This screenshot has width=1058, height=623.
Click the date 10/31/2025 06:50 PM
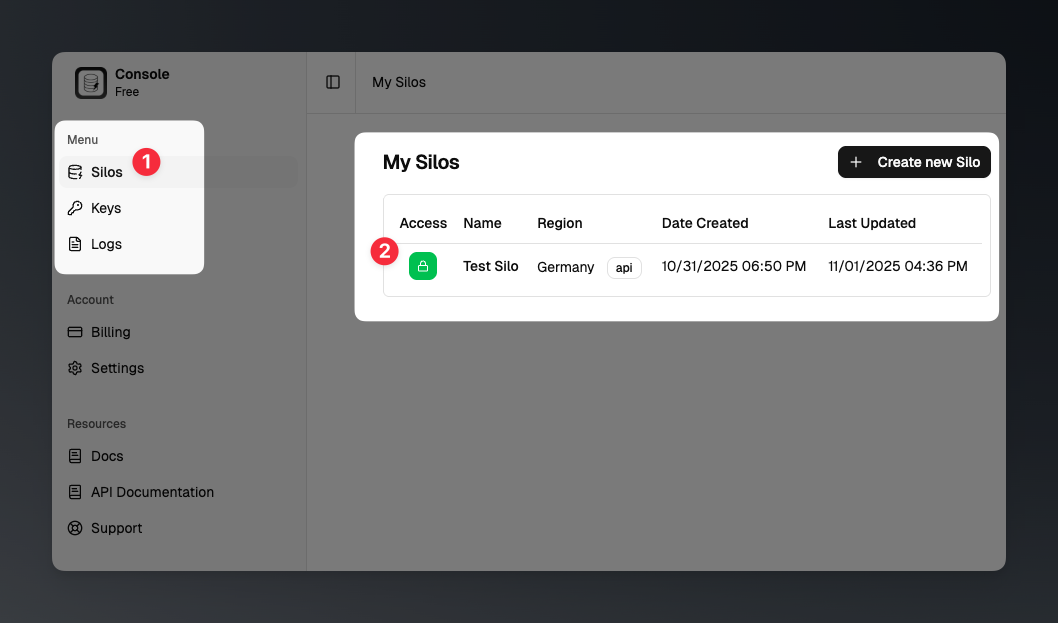tap(733, 266)
